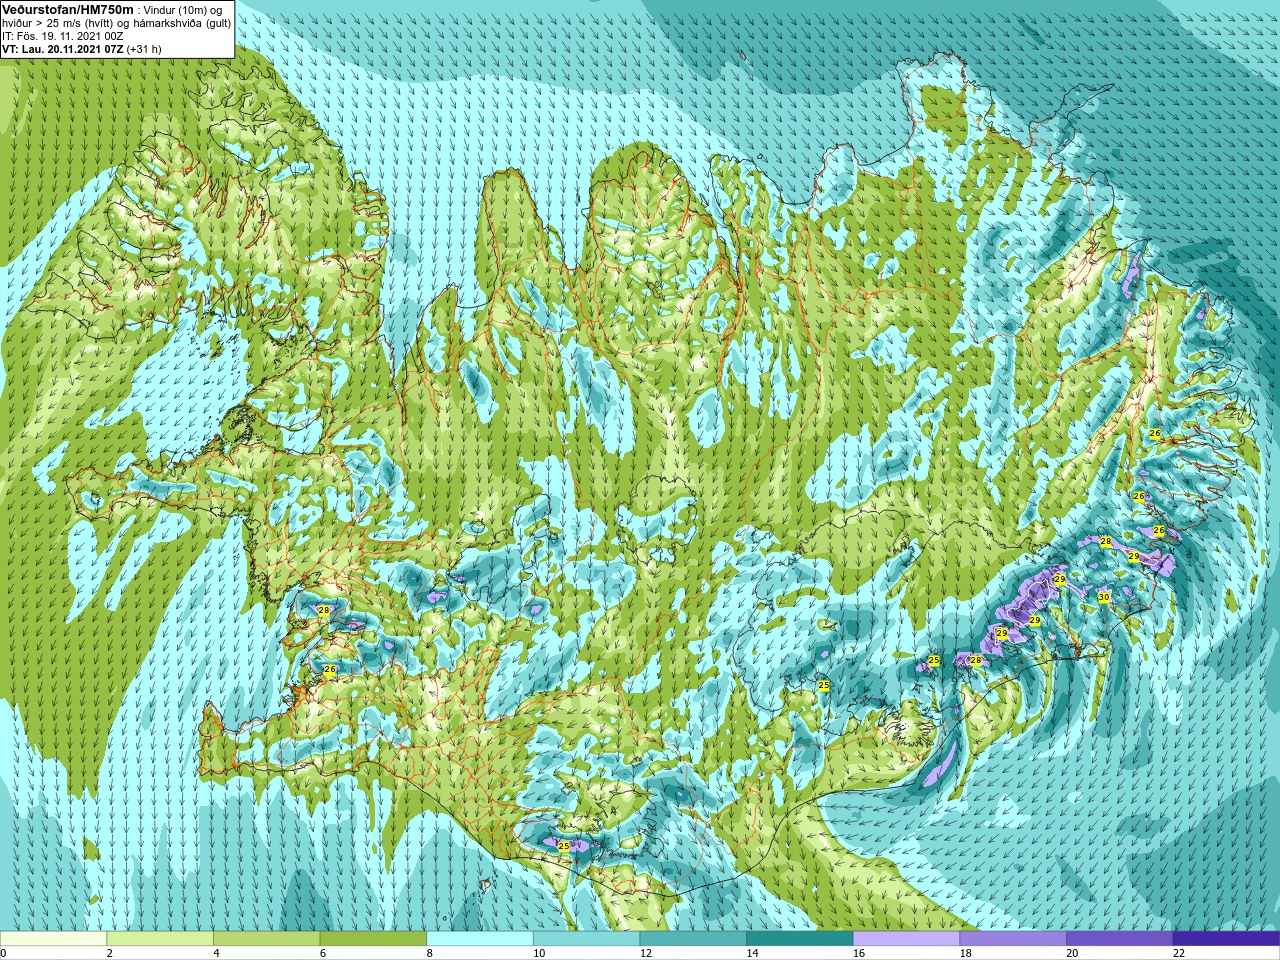Viewport: 1280px width, 960px height.
Task: Pick the light lavender 16–18 m/s scale swatch
Action: point(906,938)
